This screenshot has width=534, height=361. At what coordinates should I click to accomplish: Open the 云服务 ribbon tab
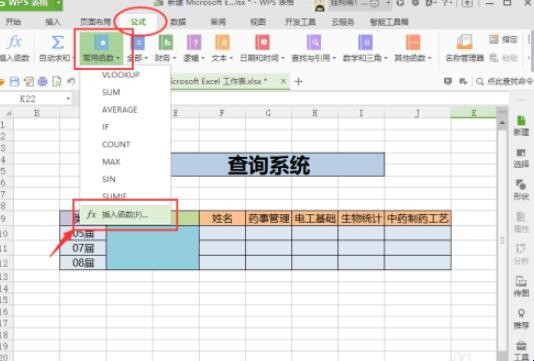(343, 22)
